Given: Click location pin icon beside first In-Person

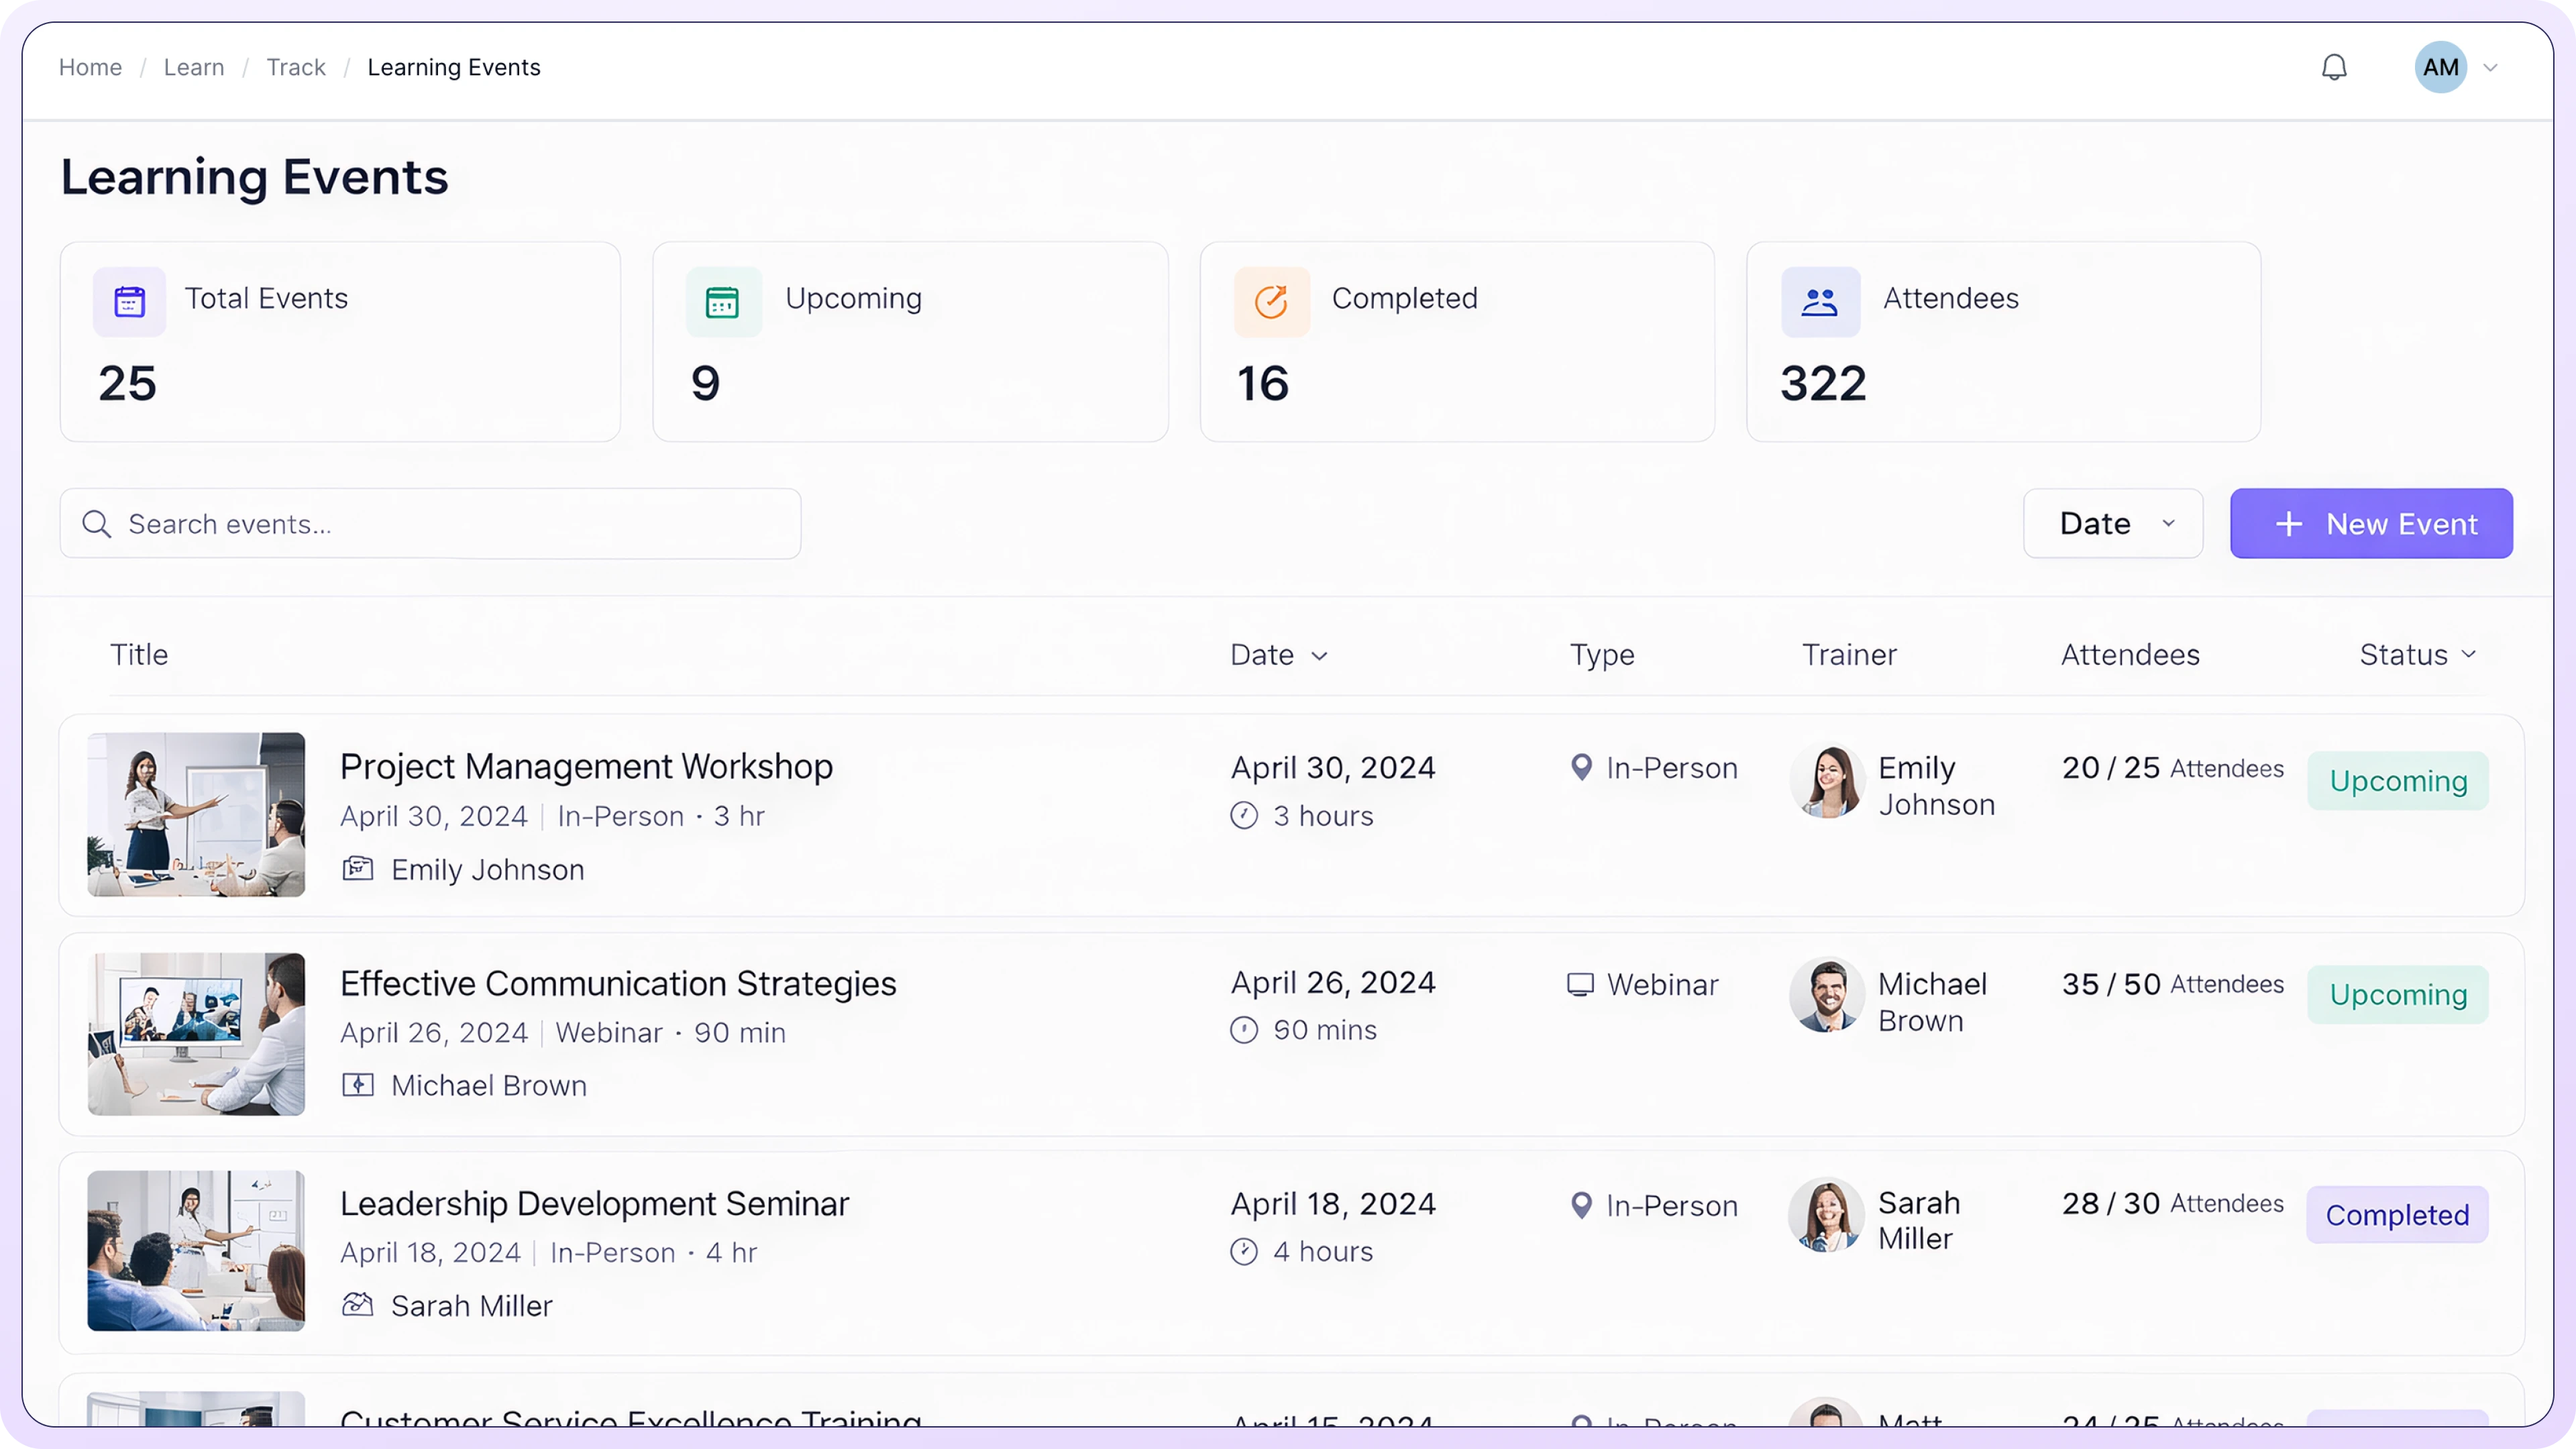Looking at the screenshot, I should tap(1581, 767).
